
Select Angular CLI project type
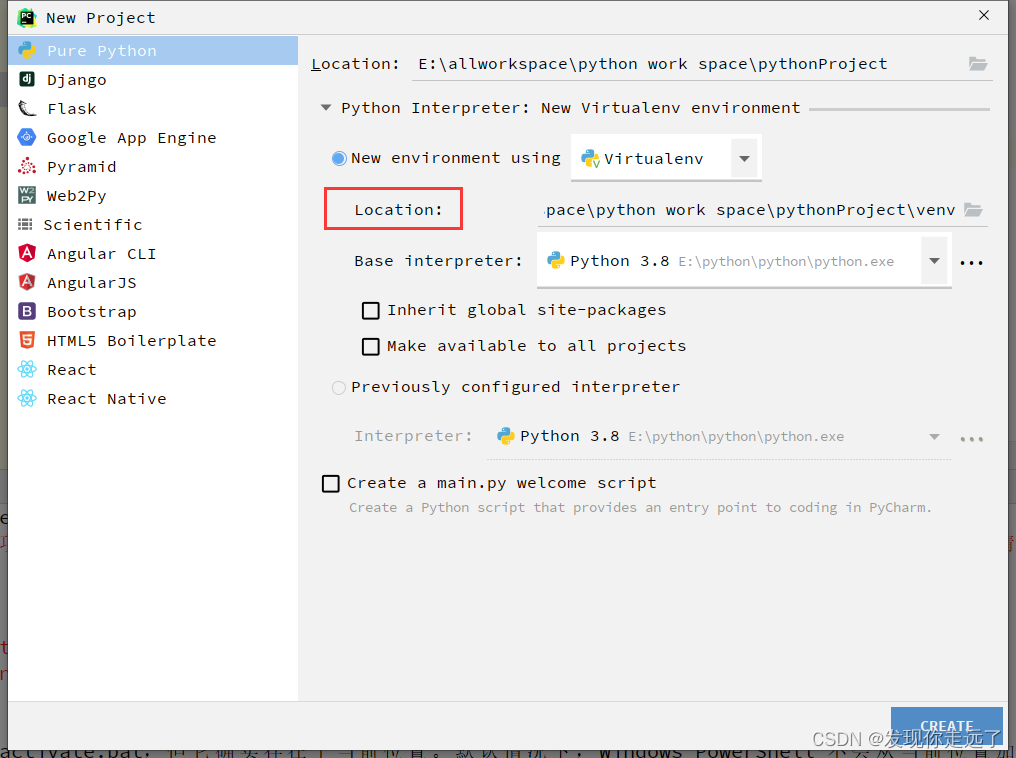[153, 253]
